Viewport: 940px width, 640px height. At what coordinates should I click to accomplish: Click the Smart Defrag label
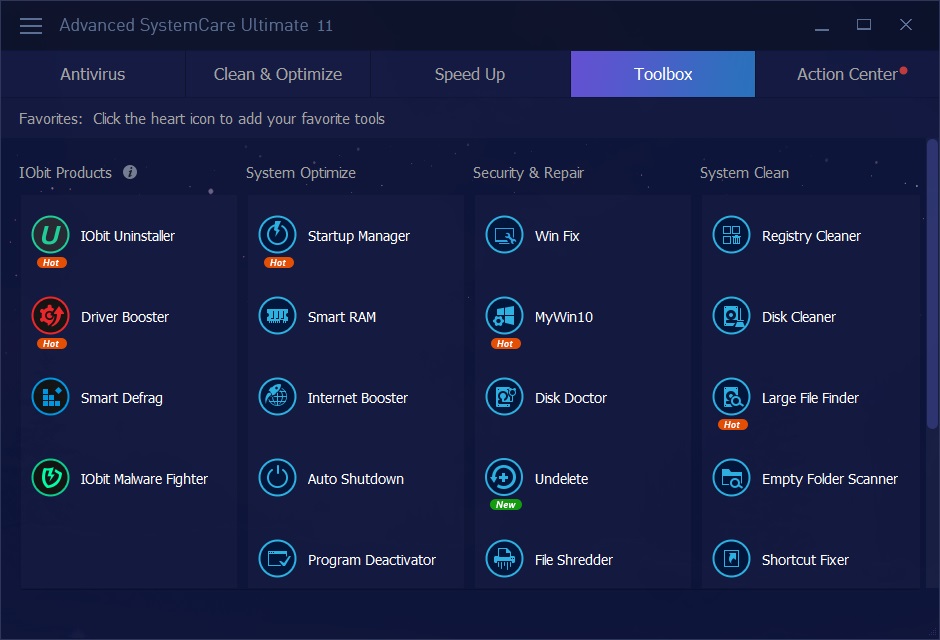122,399
